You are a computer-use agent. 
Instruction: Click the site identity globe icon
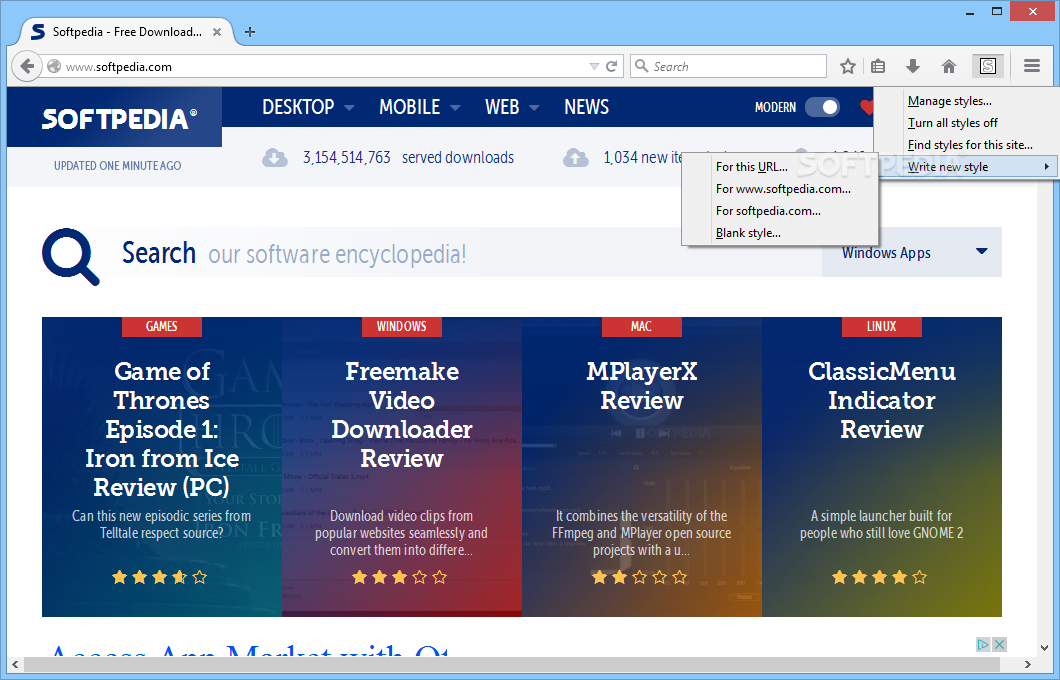click(54, 66)
